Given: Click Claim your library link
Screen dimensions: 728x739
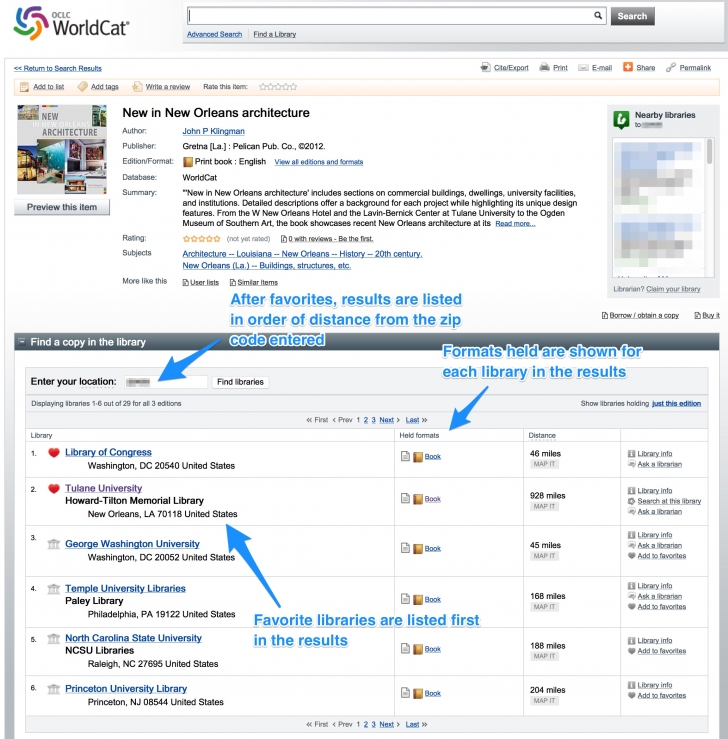Looking at the screenshot, I should [x=673, y=289].
